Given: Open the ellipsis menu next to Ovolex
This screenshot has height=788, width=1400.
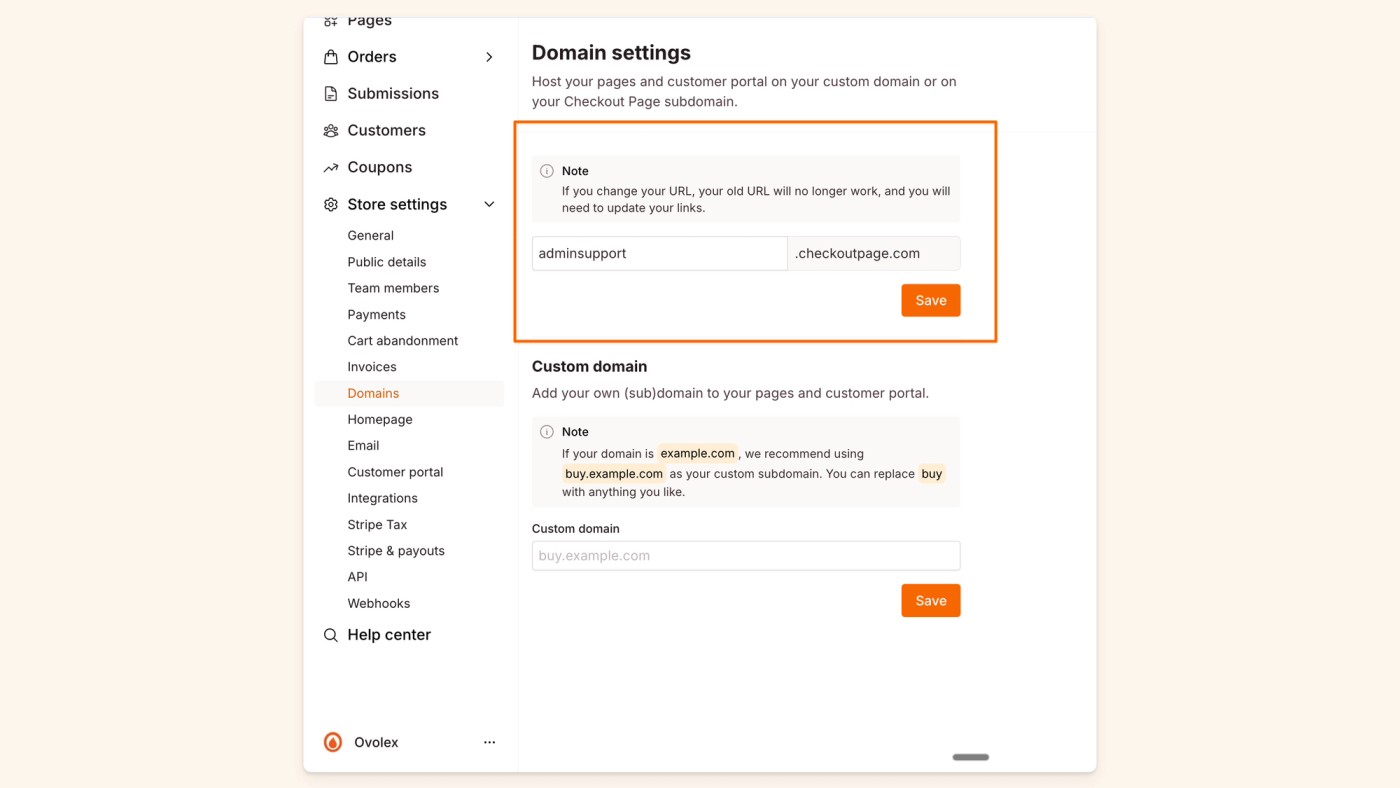Looking at the screenshot, I should click(x=489, y=741).
